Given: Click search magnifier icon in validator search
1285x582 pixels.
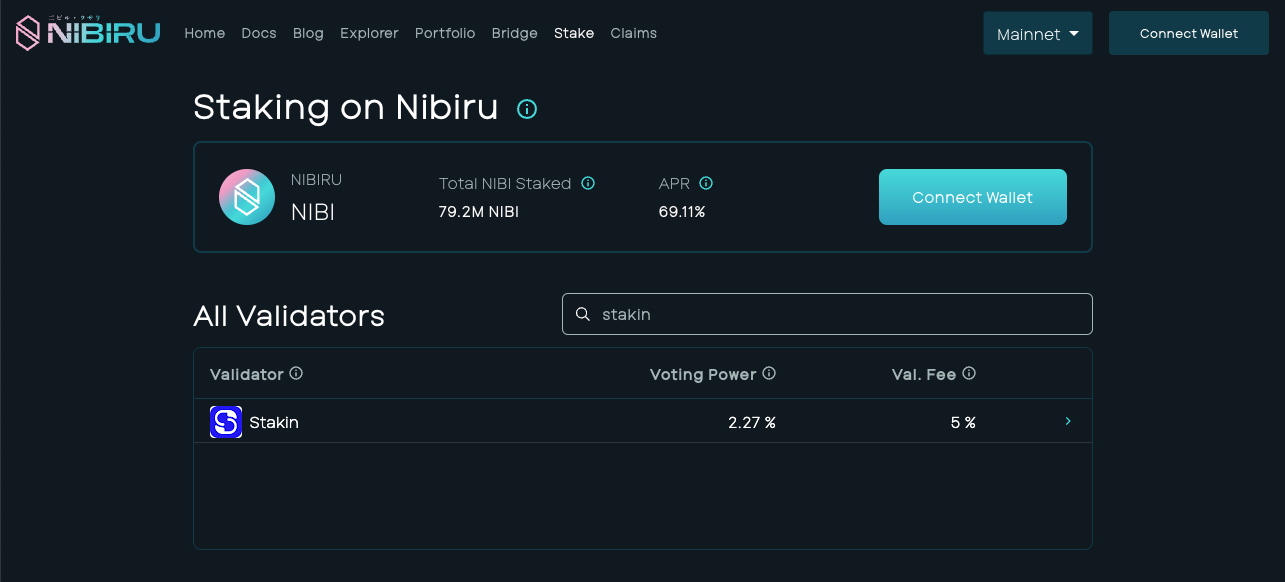Looking at the screenshot, I should coord(583,314).
